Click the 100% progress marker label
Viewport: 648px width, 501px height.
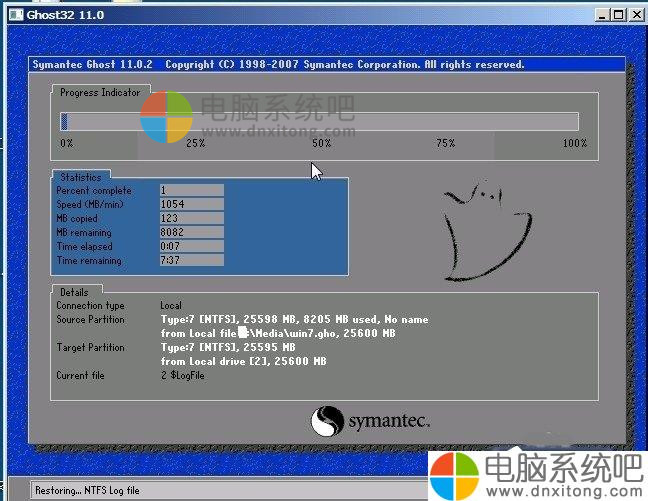tap(574, 143)
